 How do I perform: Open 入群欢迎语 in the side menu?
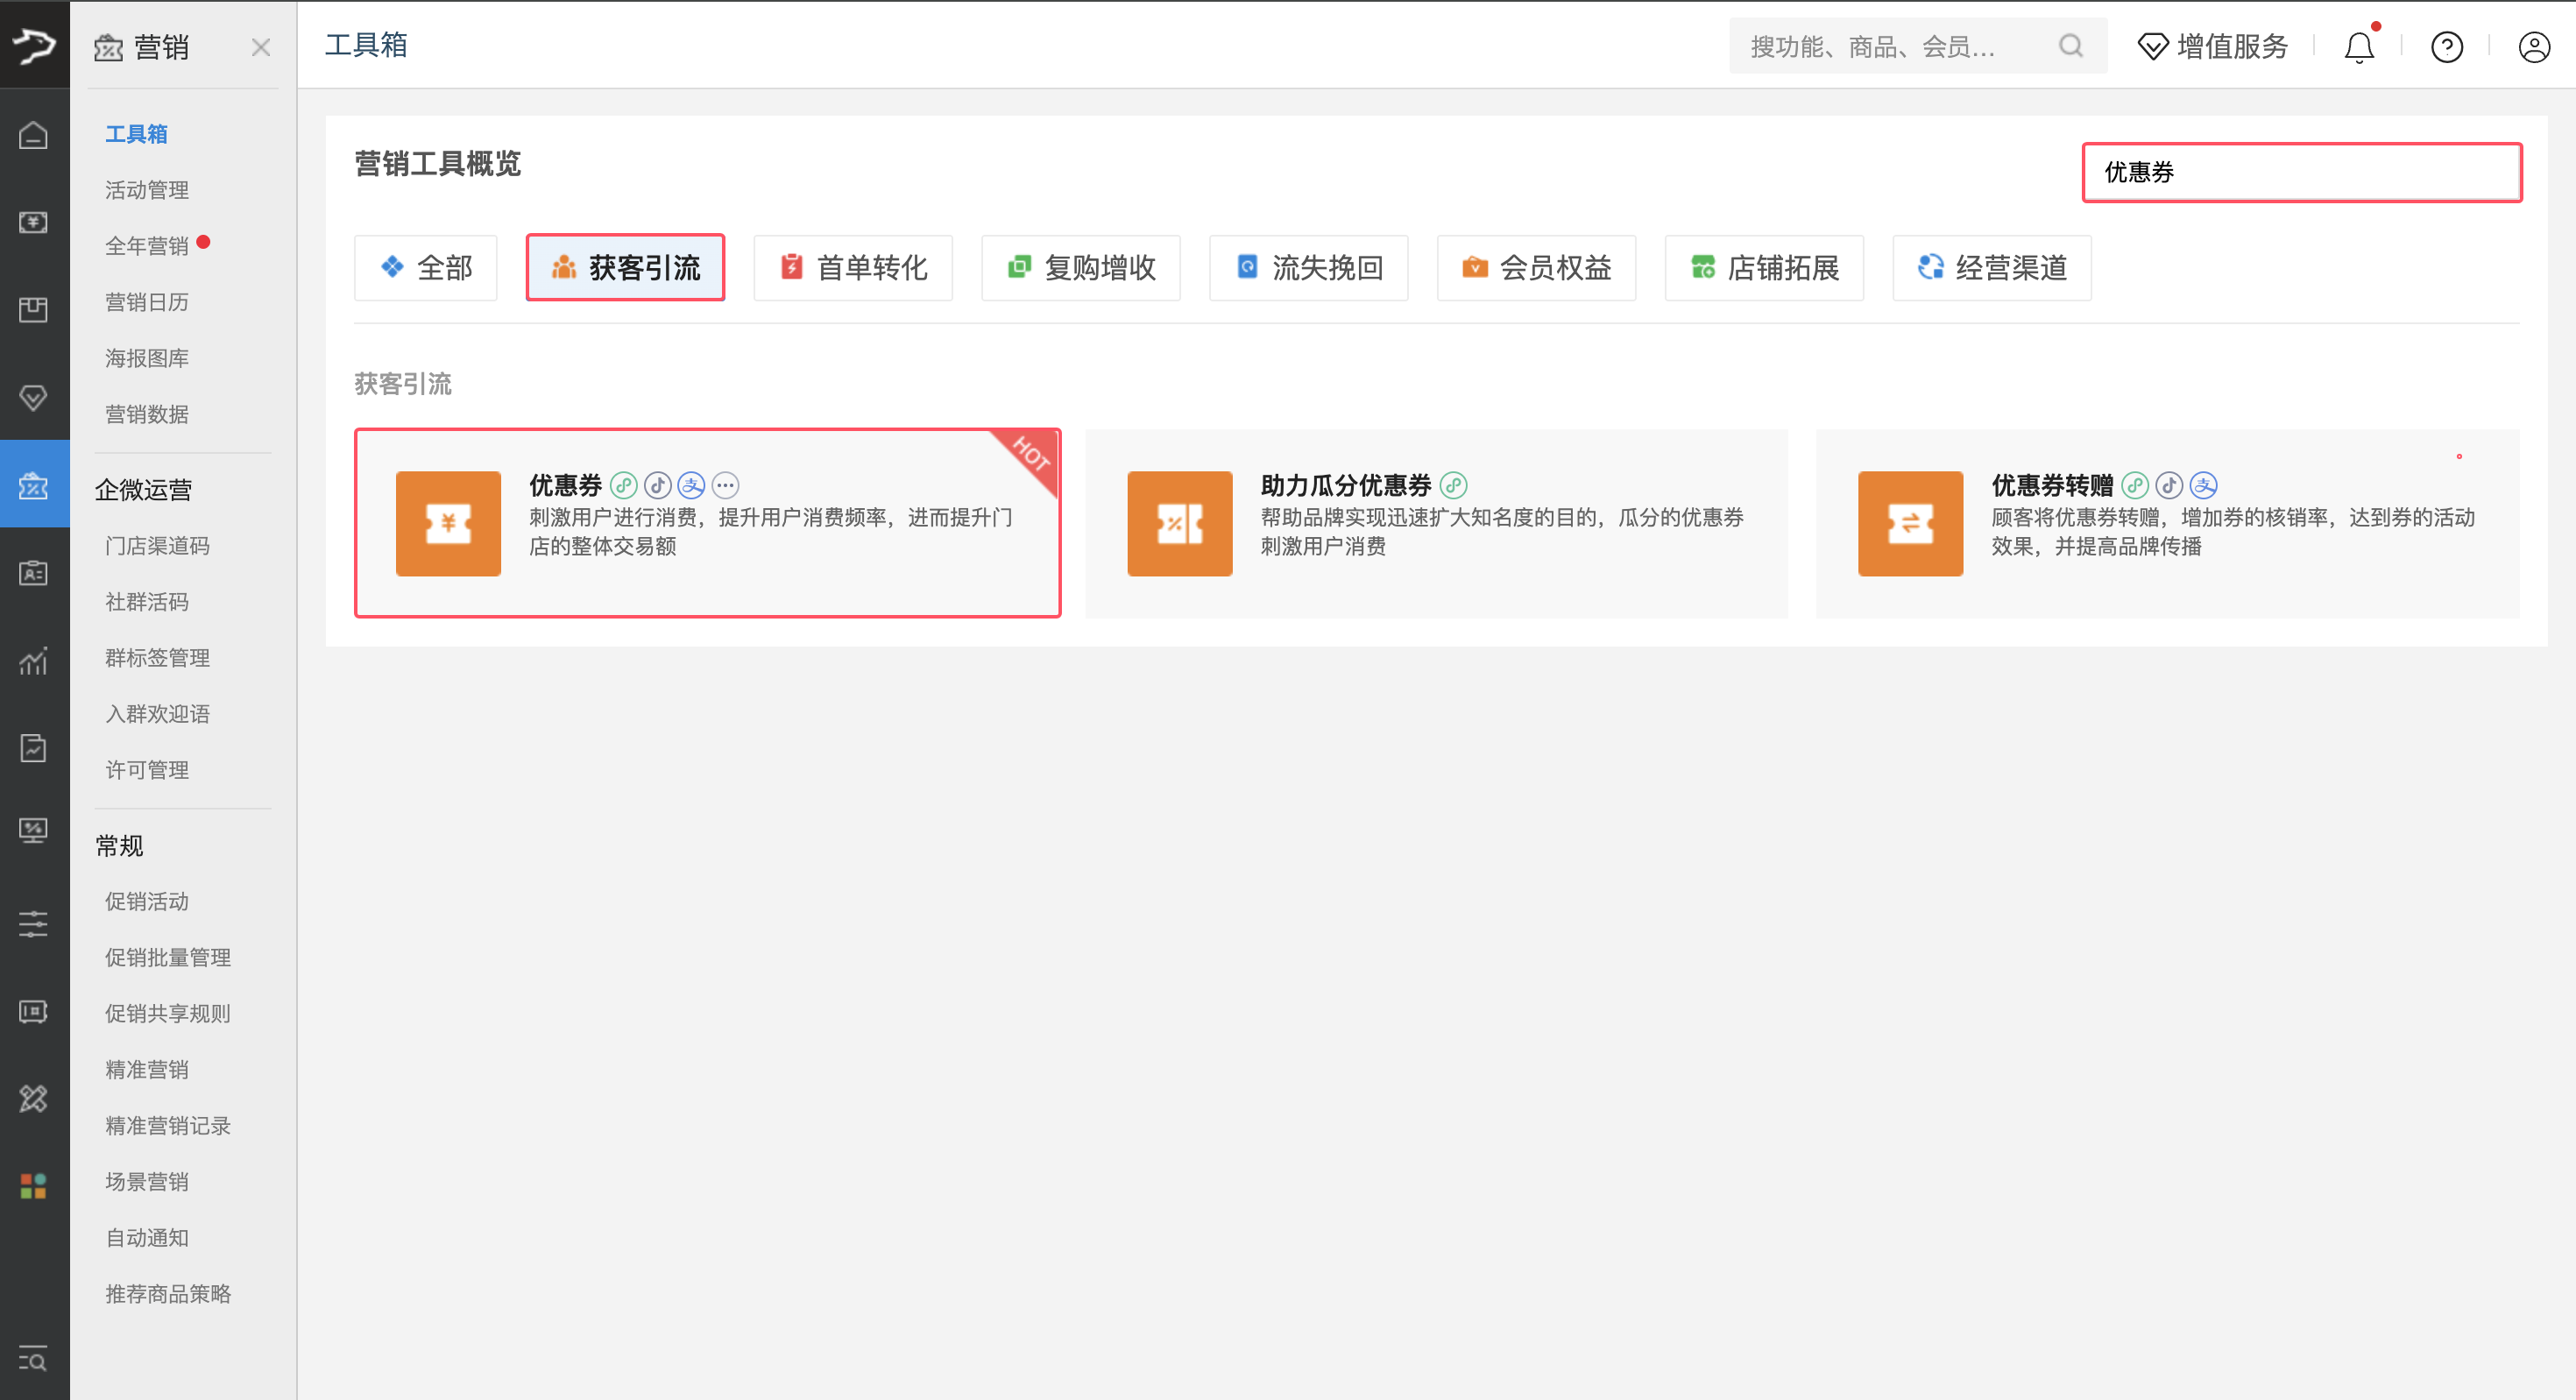(158, 714)
